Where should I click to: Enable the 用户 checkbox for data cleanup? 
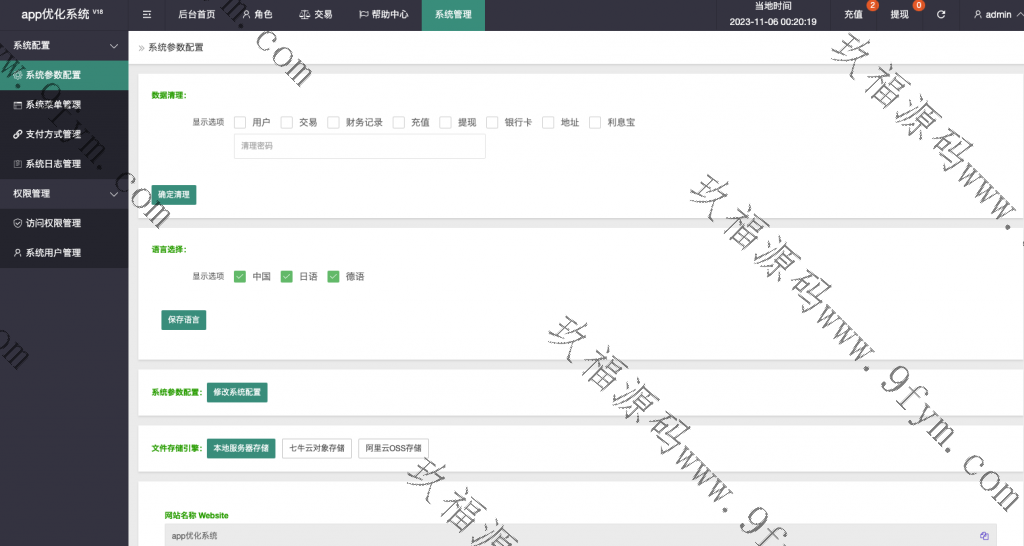240,122
